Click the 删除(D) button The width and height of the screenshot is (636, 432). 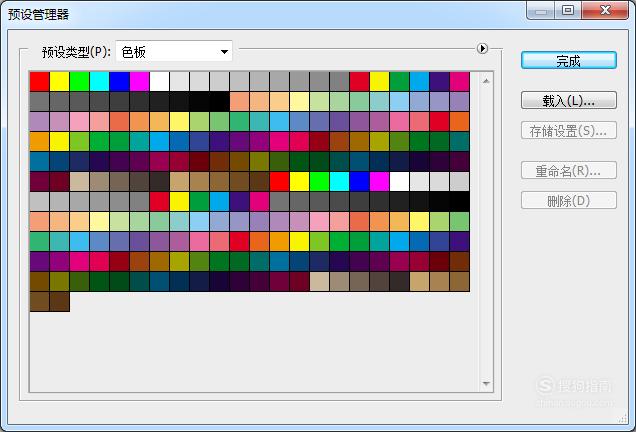pos(569,200)
